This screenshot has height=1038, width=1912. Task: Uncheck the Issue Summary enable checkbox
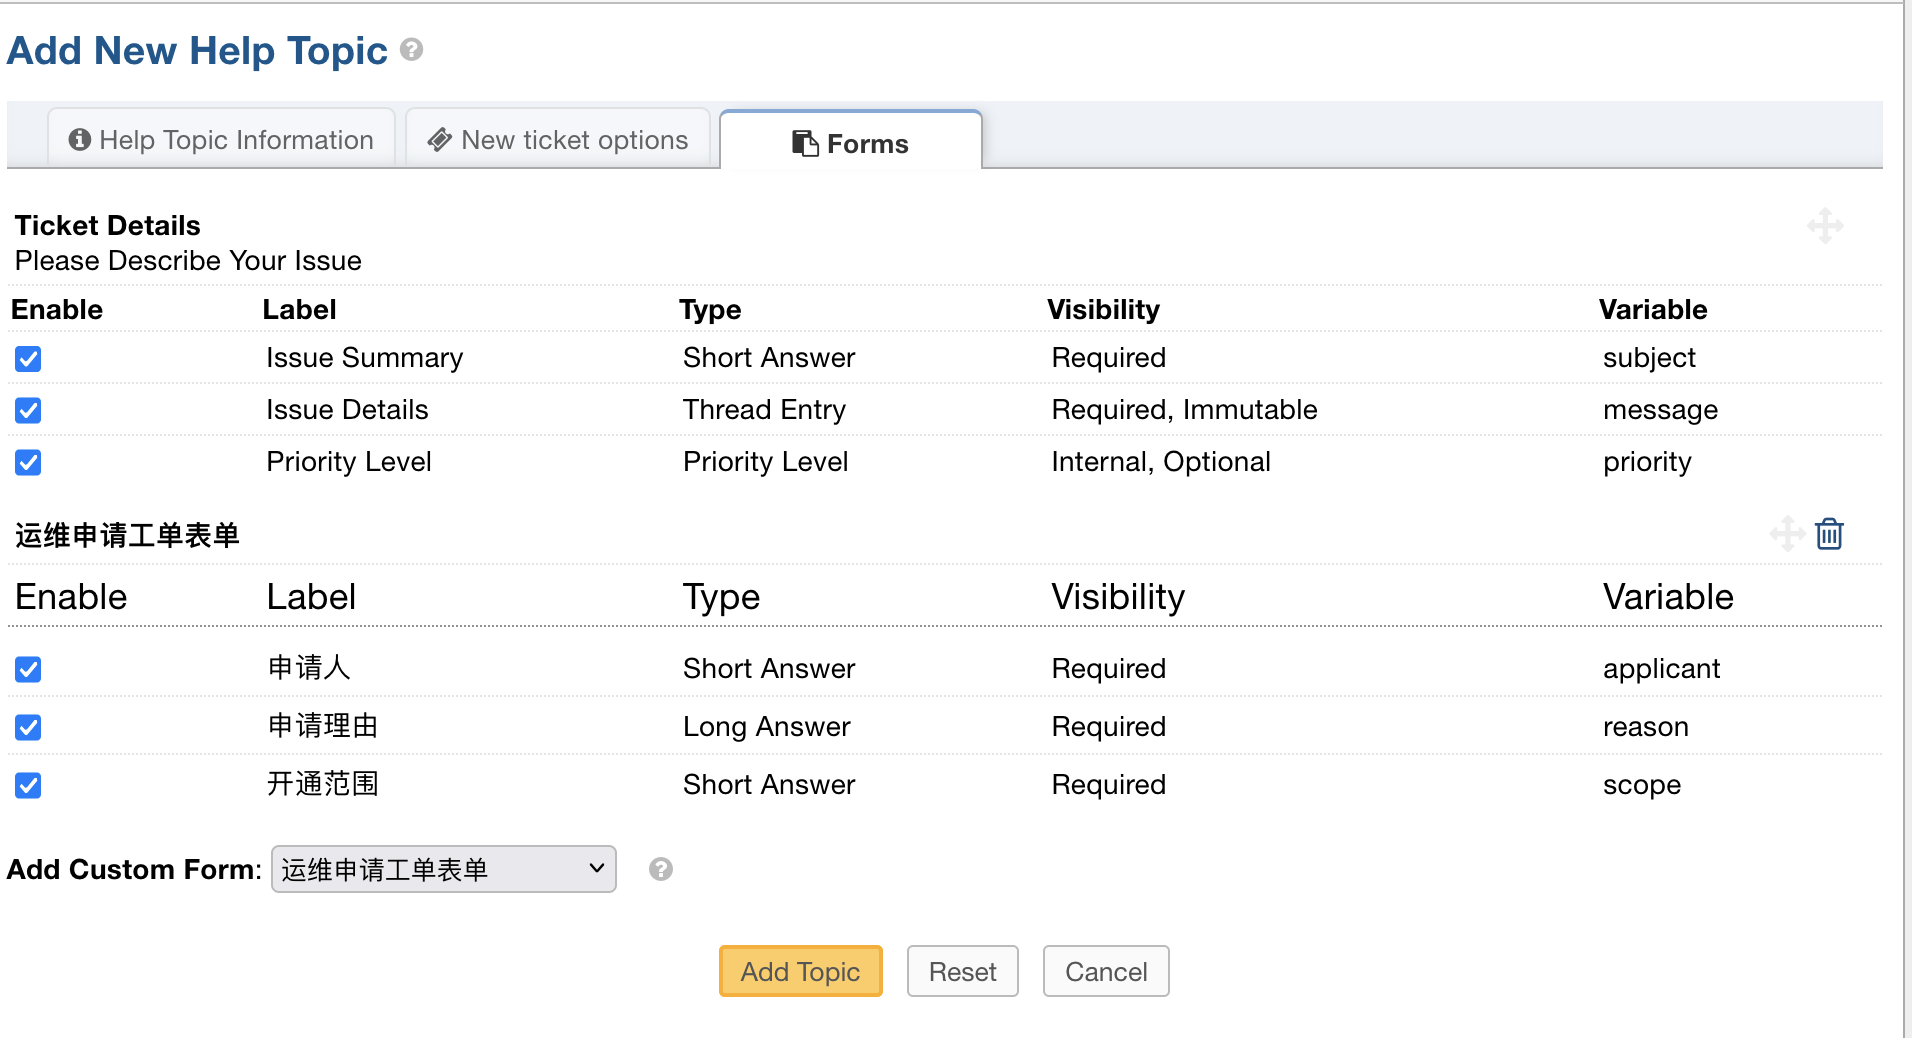pyautogui.click(x=28, y=359)
